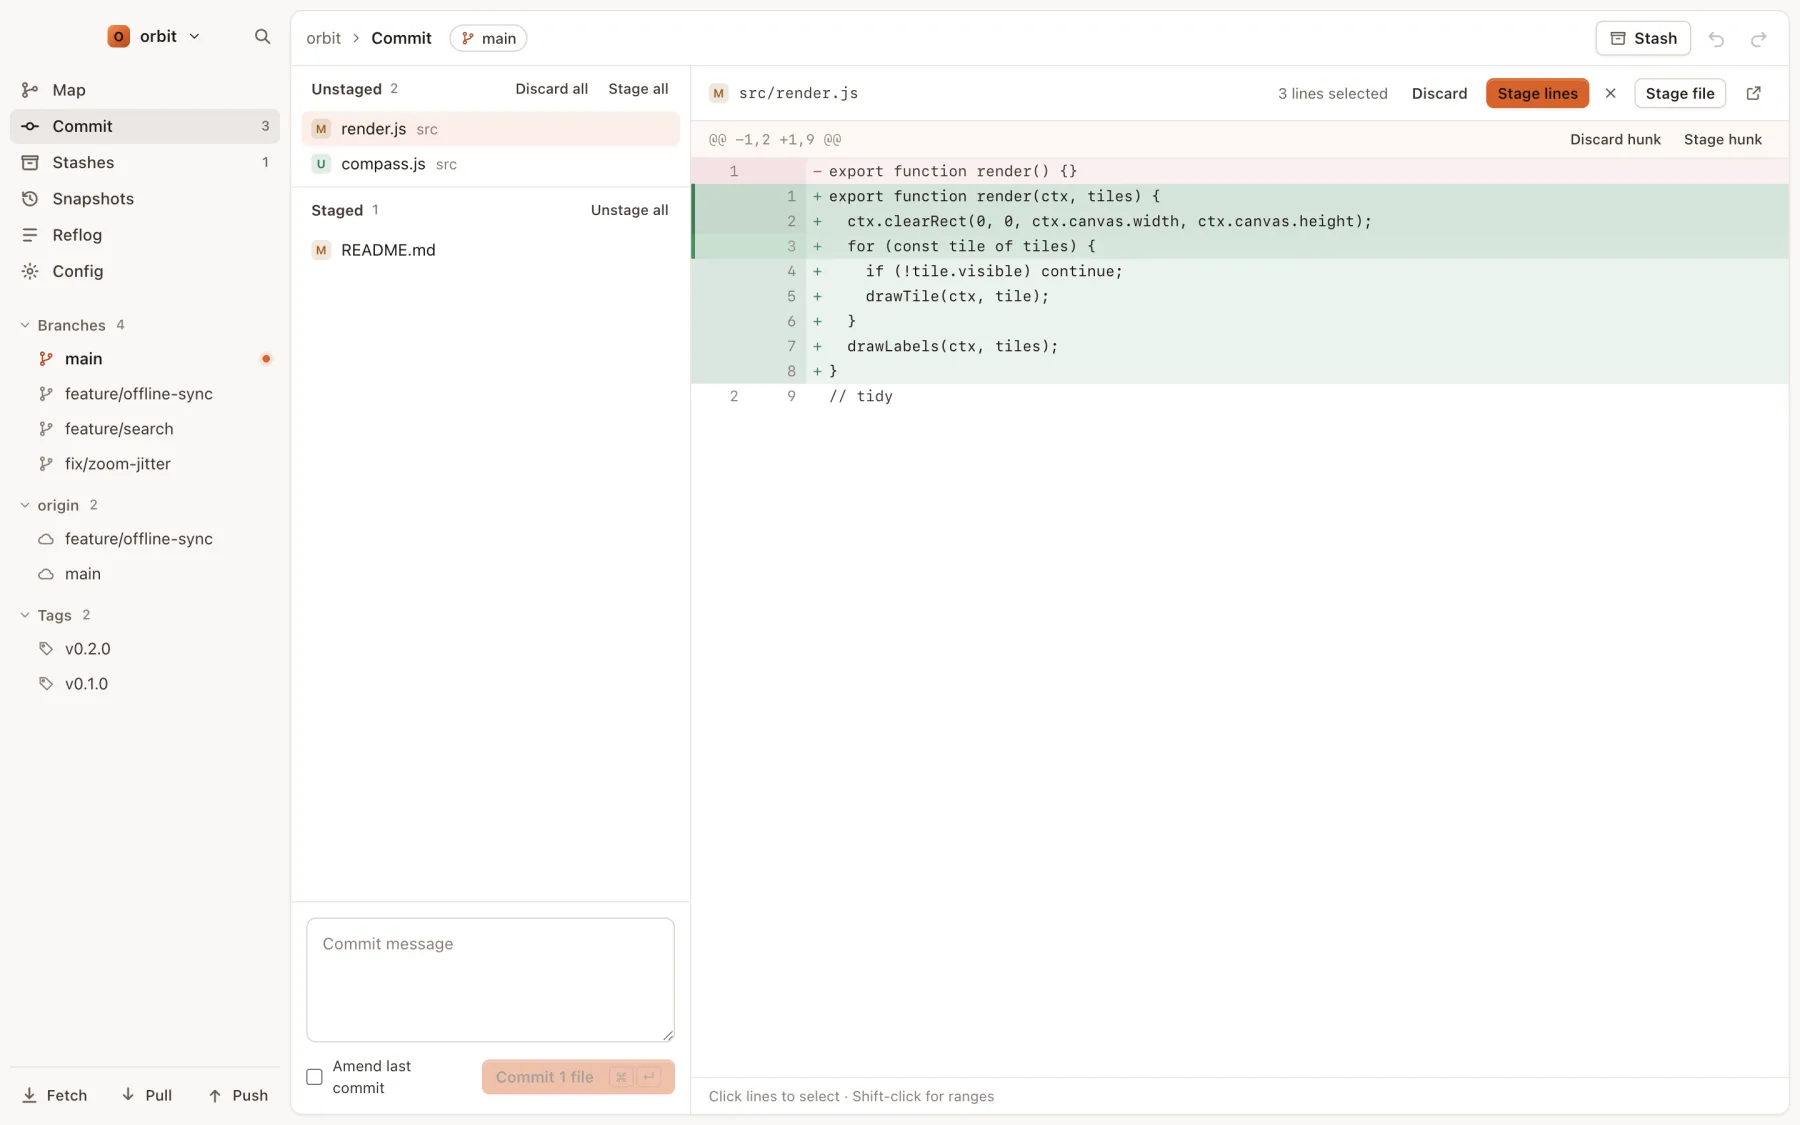Clear line selection with the X icon
The width and height of the screenshot is (1800, 1125).
[1610, 93]
